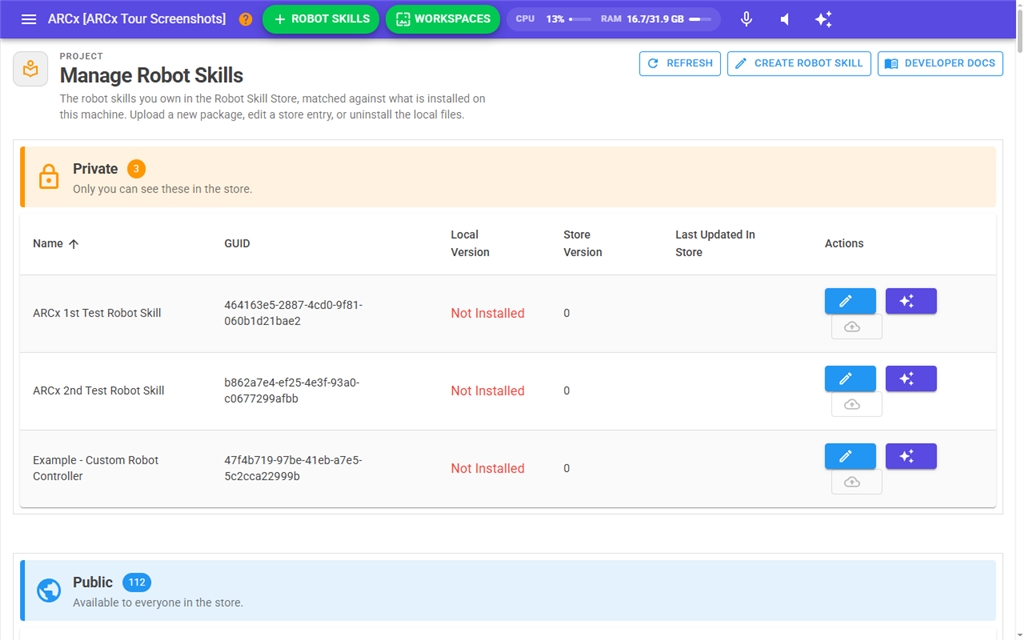This screenshot has height=640, width=1024.
Task: Click the Public section heading
Action: 93,582
